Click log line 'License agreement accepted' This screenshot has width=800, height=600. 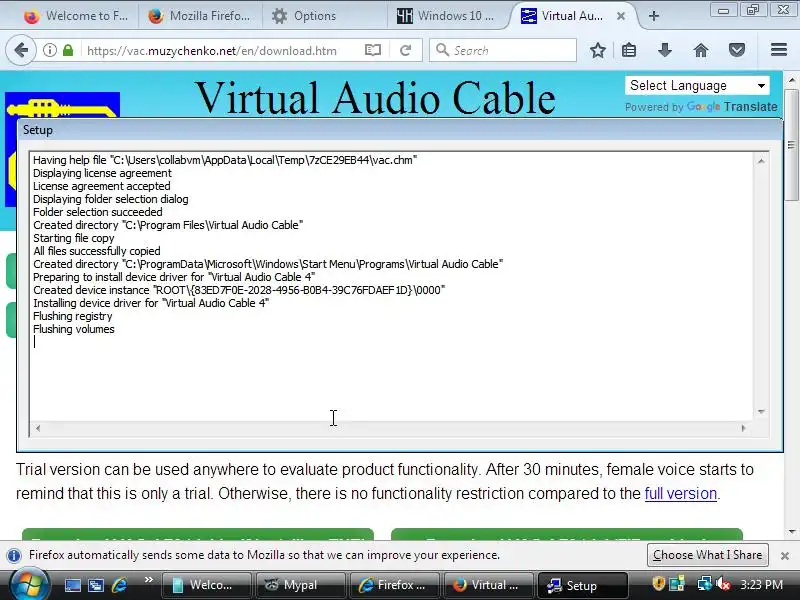point(102,186)
